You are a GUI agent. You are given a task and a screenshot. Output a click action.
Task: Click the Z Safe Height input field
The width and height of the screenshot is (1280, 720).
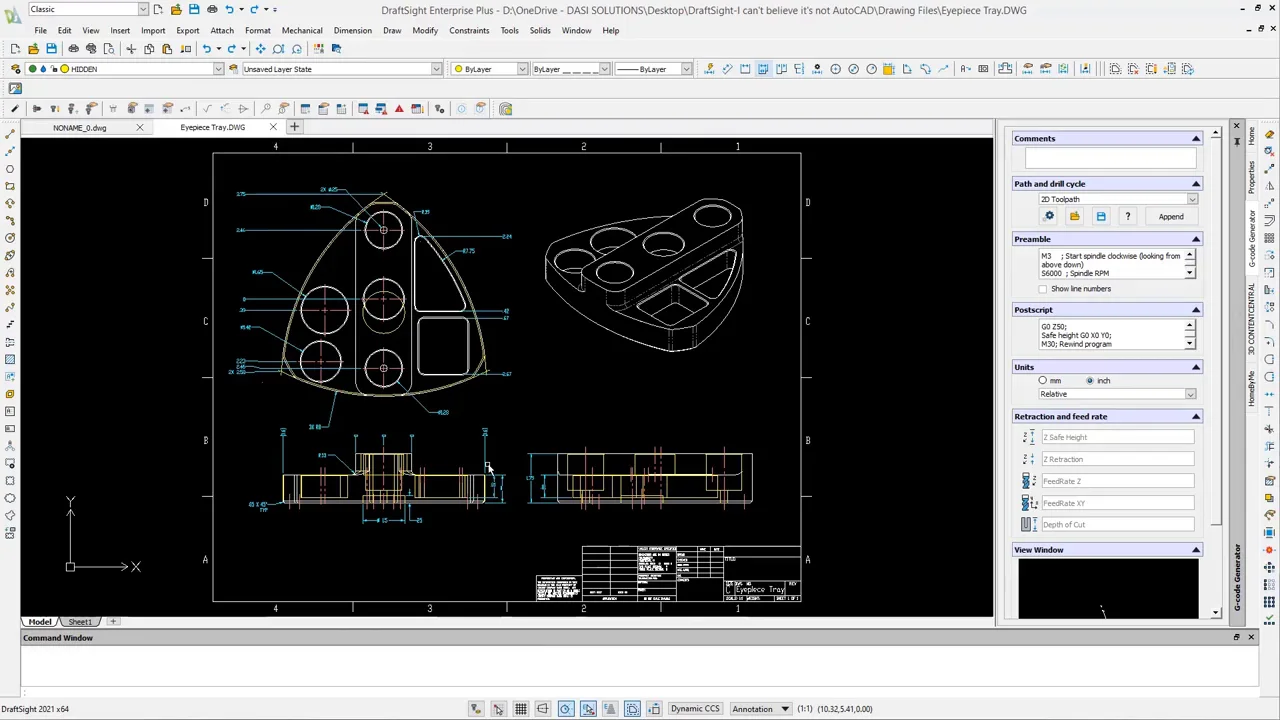pyautogui.click(x=1116, y=437)
